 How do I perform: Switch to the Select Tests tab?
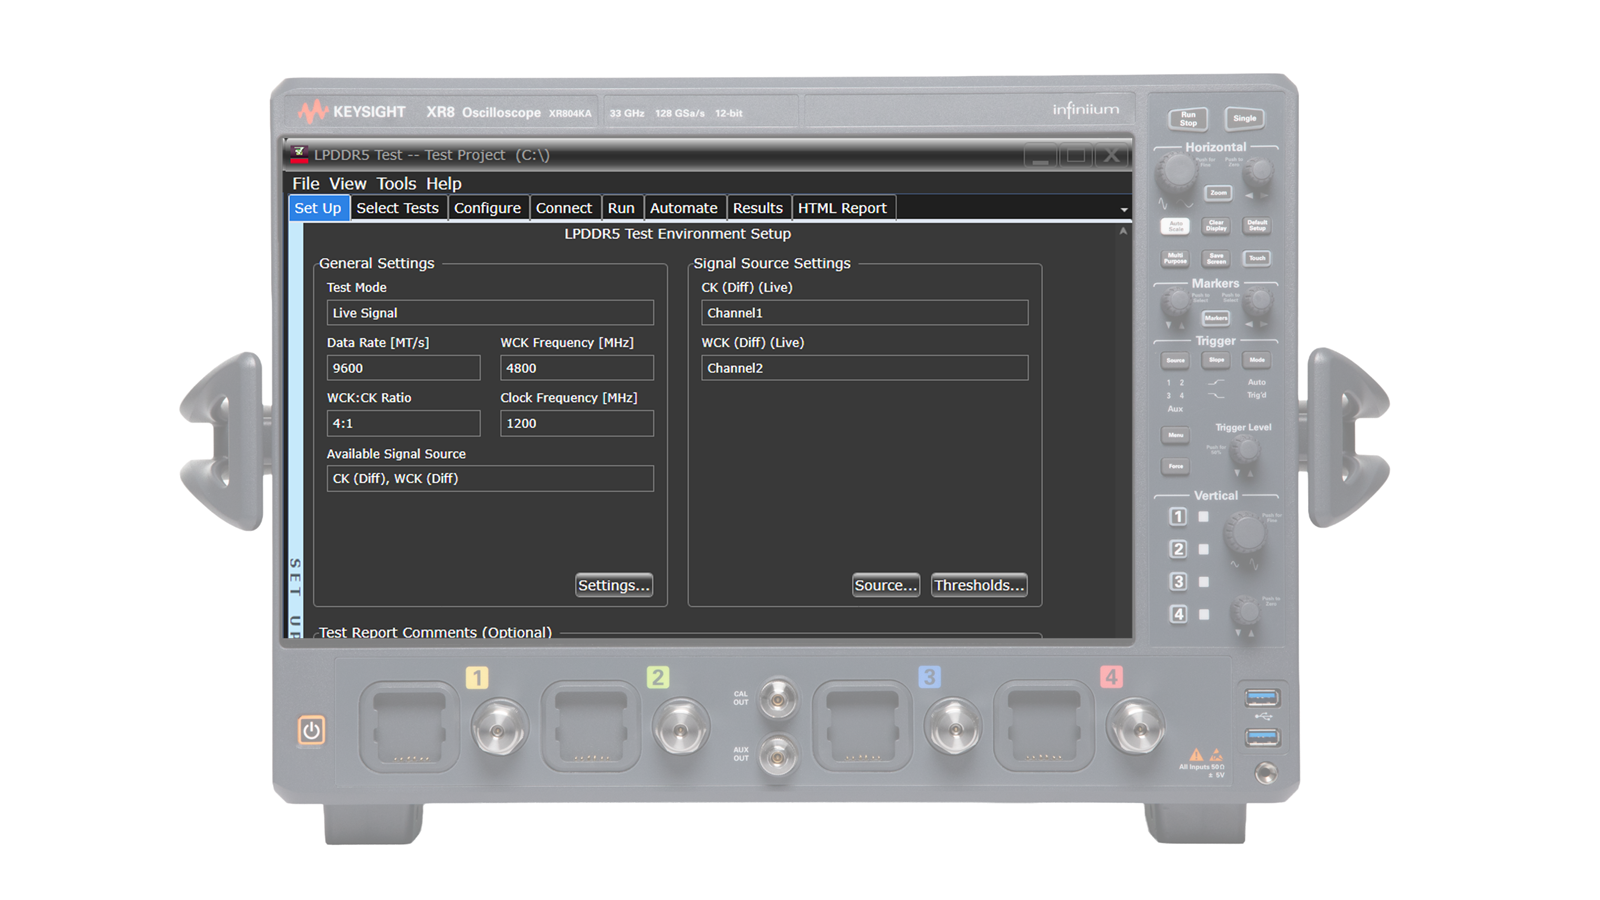(397, 208)
